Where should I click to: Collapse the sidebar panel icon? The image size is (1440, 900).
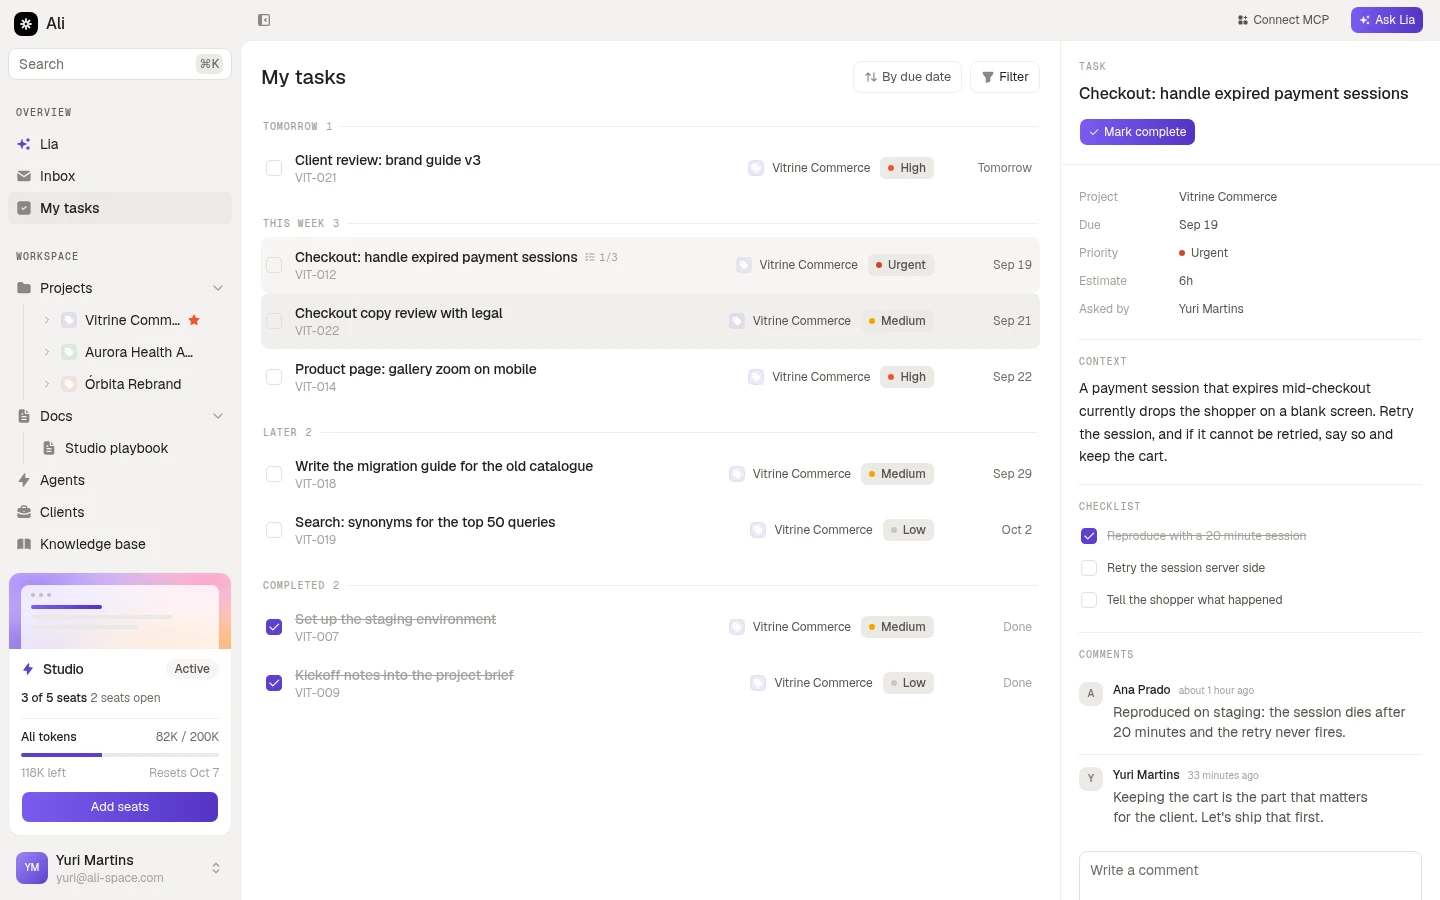coord(264,20)
